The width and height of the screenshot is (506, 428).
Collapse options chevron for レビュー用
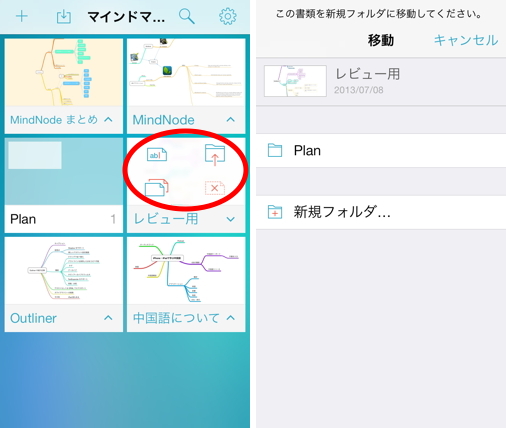(231, 219)
